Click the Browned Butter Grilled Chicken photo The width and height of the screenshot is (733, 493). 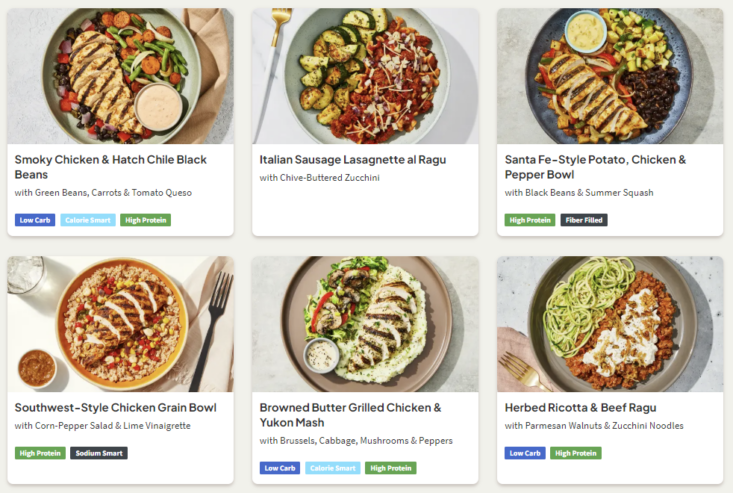point(365,324)
